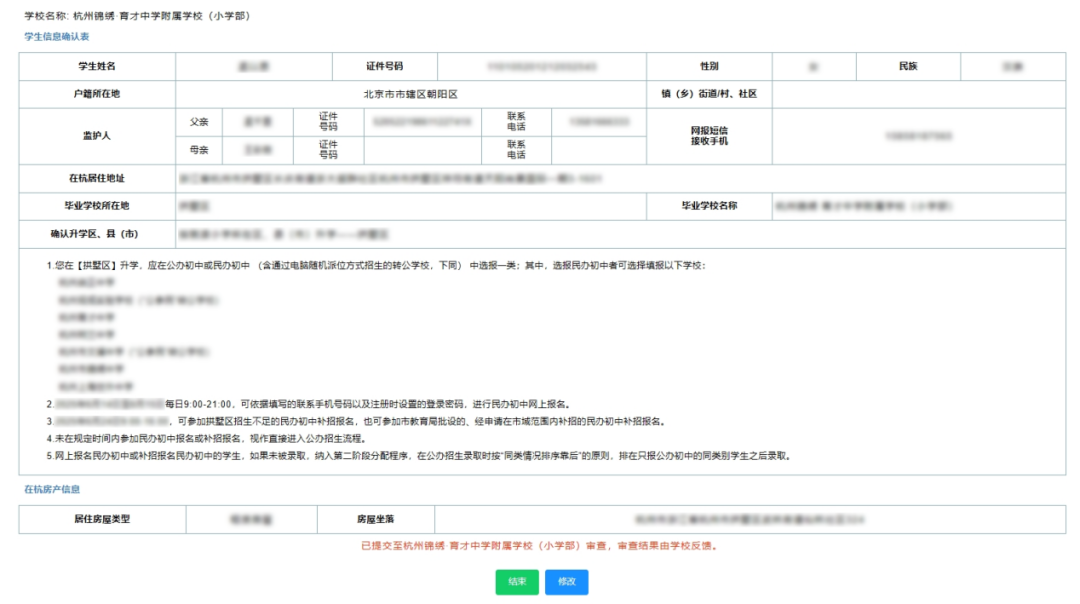The width and height of the screenshot is (1080, 604).
Task: Click 镇（乡）街道/村、社区 label cell
Action: pos(709,94)
